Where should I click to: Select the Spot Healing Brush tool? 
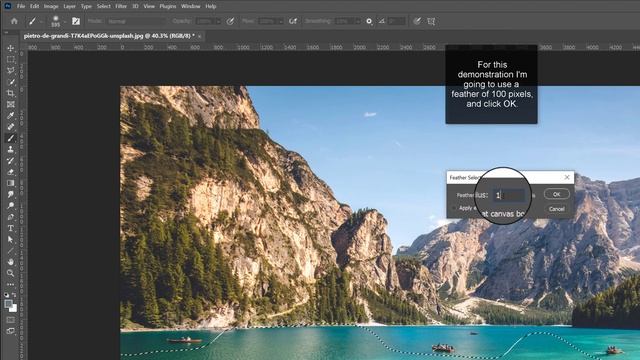click(x=11, y=127)
